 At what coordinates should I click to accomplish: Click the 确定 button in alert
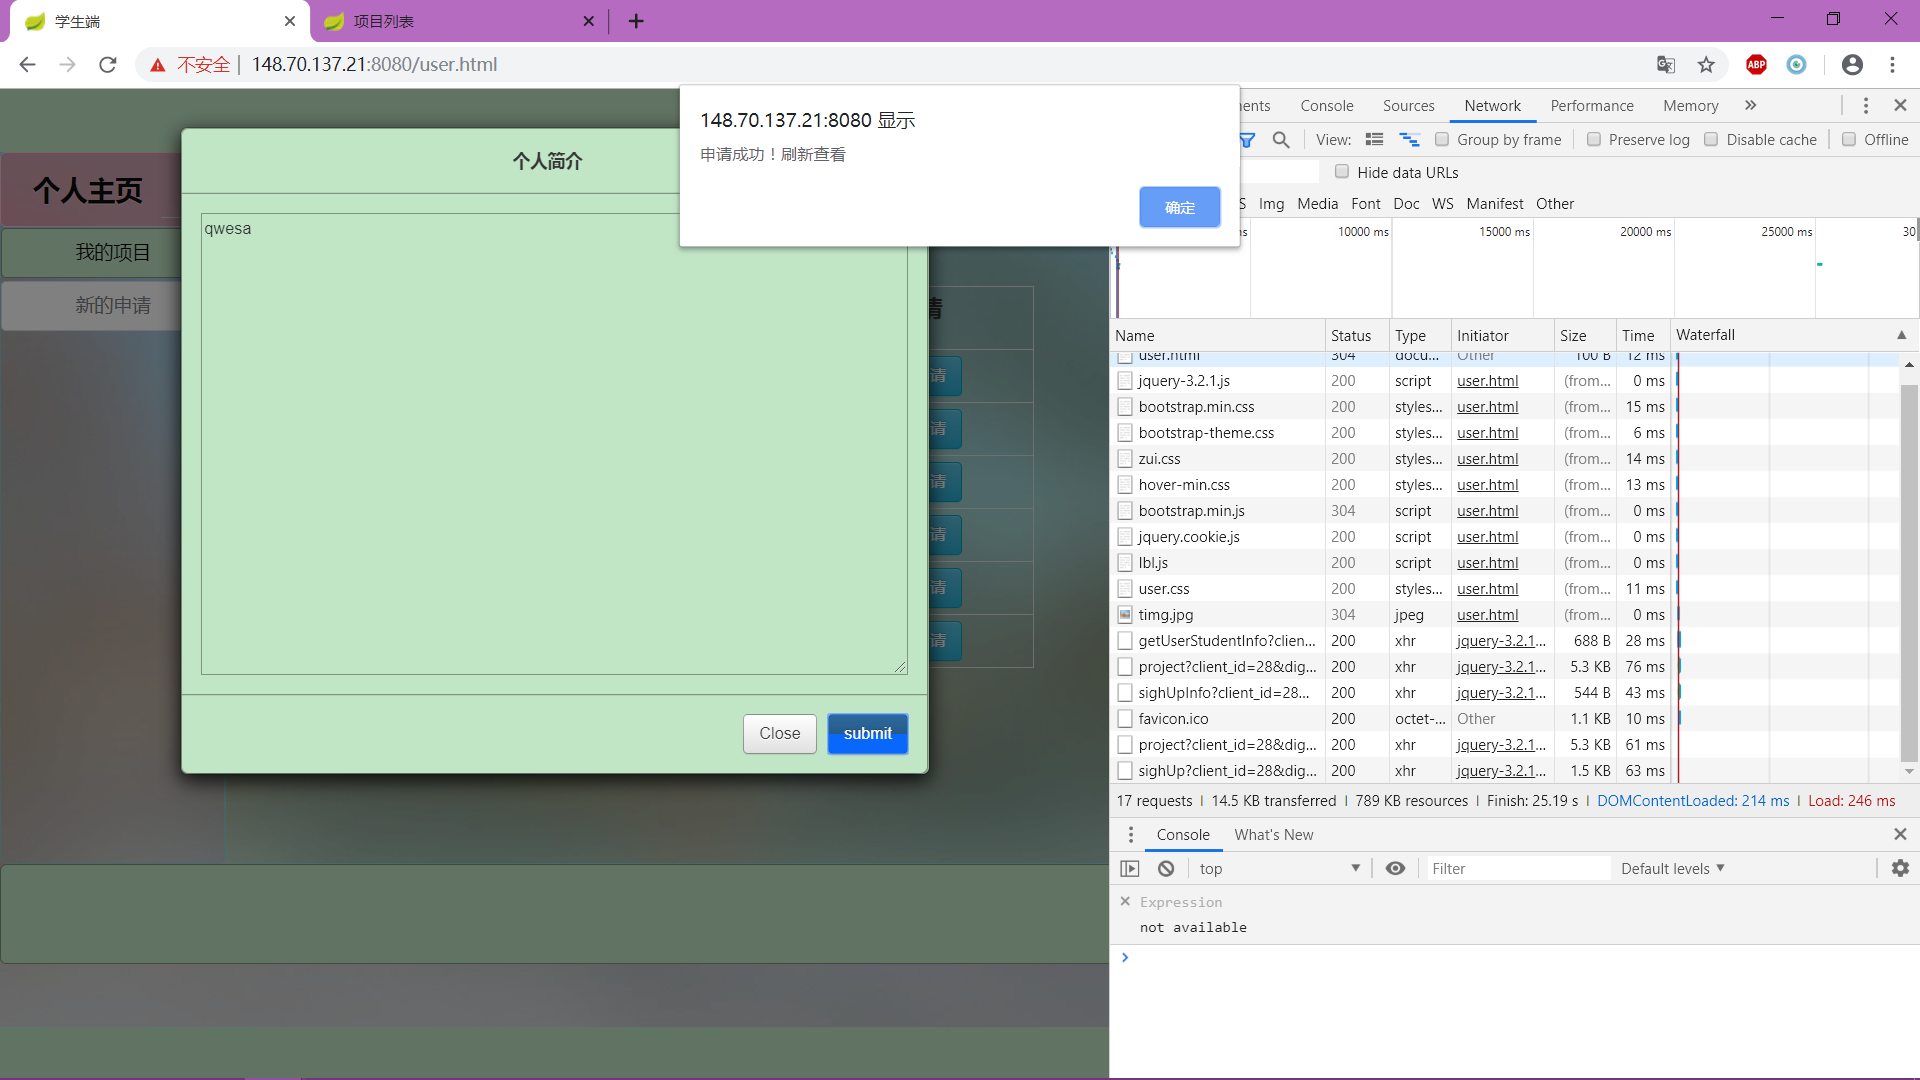[x=1179, y=207]
